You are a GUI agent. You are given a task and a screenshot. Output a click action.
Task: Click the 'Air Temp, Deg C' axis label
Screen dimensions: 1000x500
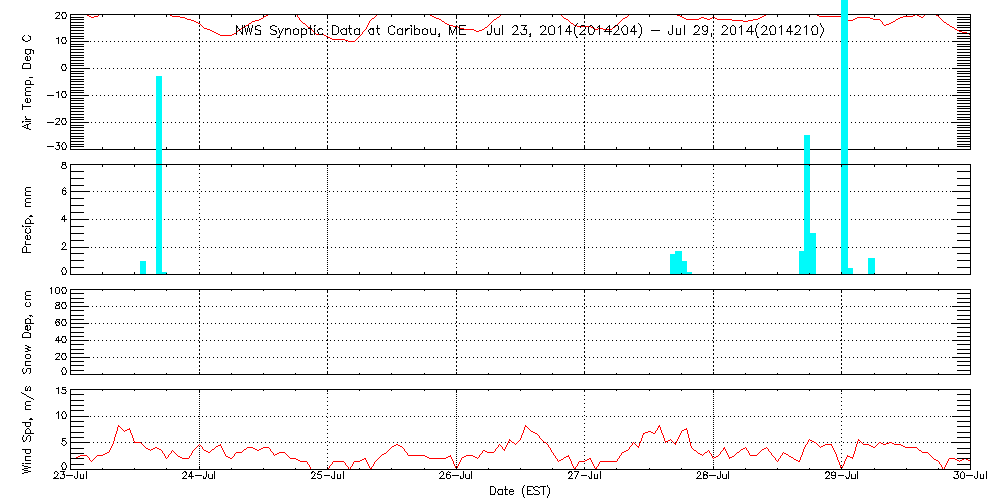click(x=28, y=81)
